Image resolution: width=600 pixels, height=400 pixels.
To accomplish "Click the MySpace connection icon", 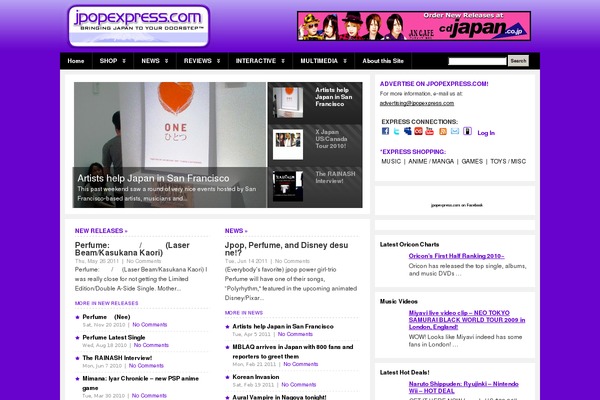I will 408,131.
